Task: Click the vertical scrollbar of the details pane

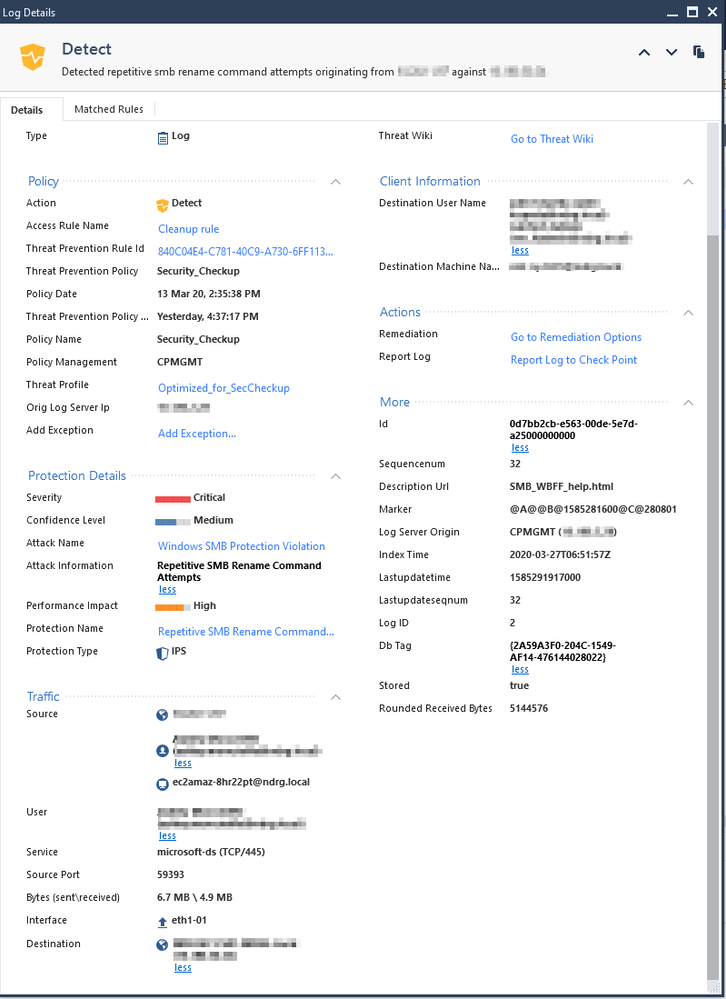Action: pyautogui.click(x=713, y=605)
